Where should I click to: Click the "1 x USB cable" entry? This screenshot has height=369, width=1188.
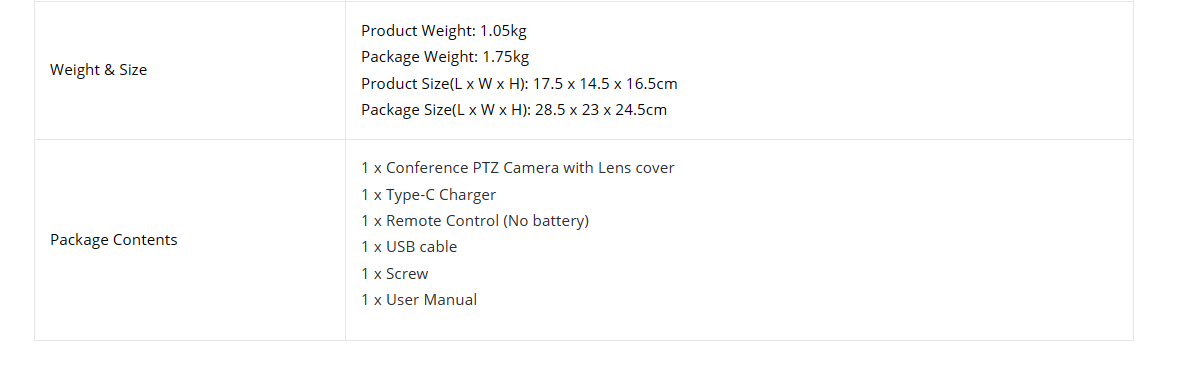tap(409, 247)
